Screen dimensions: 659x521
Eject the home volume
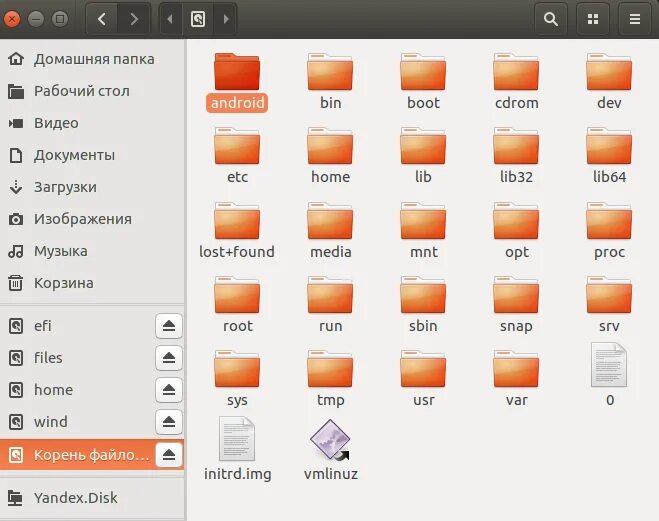(169, 389)
